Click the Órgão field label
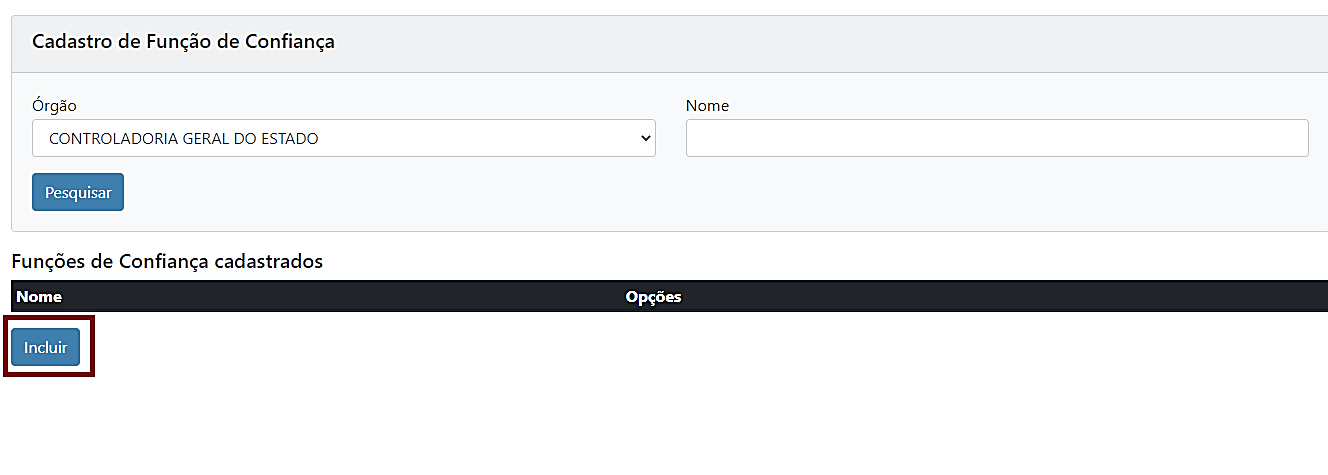Viewport: 1328px width, 475px height. click(54, 105)
